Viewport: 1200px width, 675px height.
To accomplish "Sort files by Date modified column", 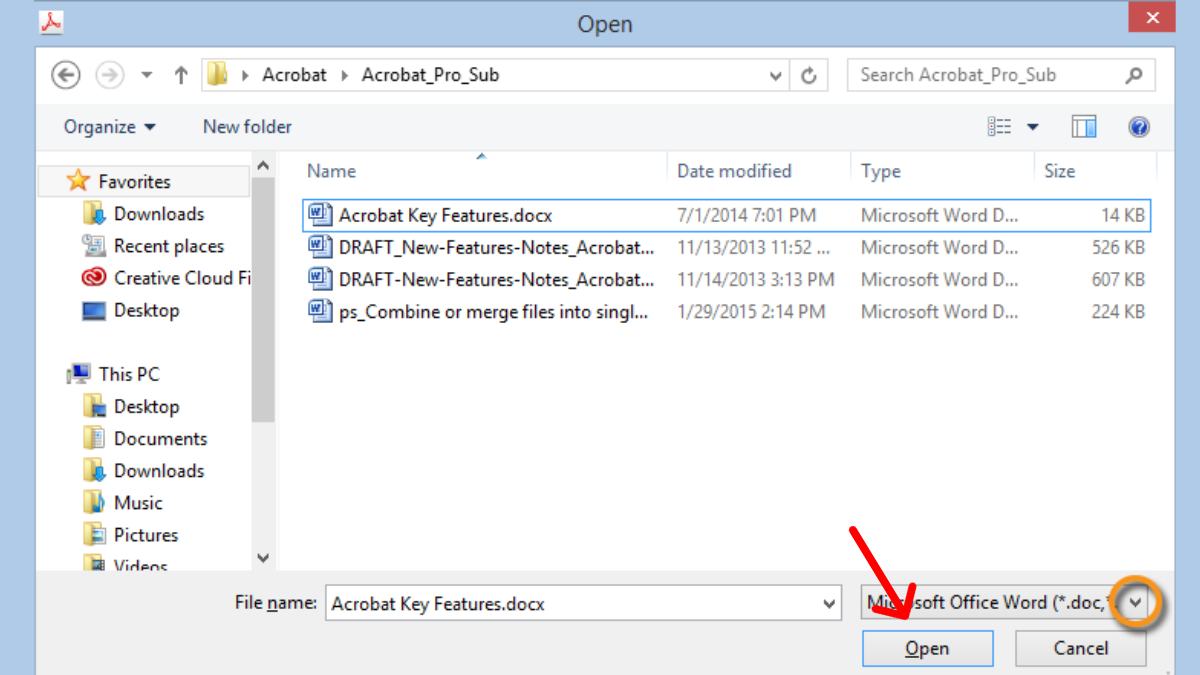I will click(x=734, y=171).
